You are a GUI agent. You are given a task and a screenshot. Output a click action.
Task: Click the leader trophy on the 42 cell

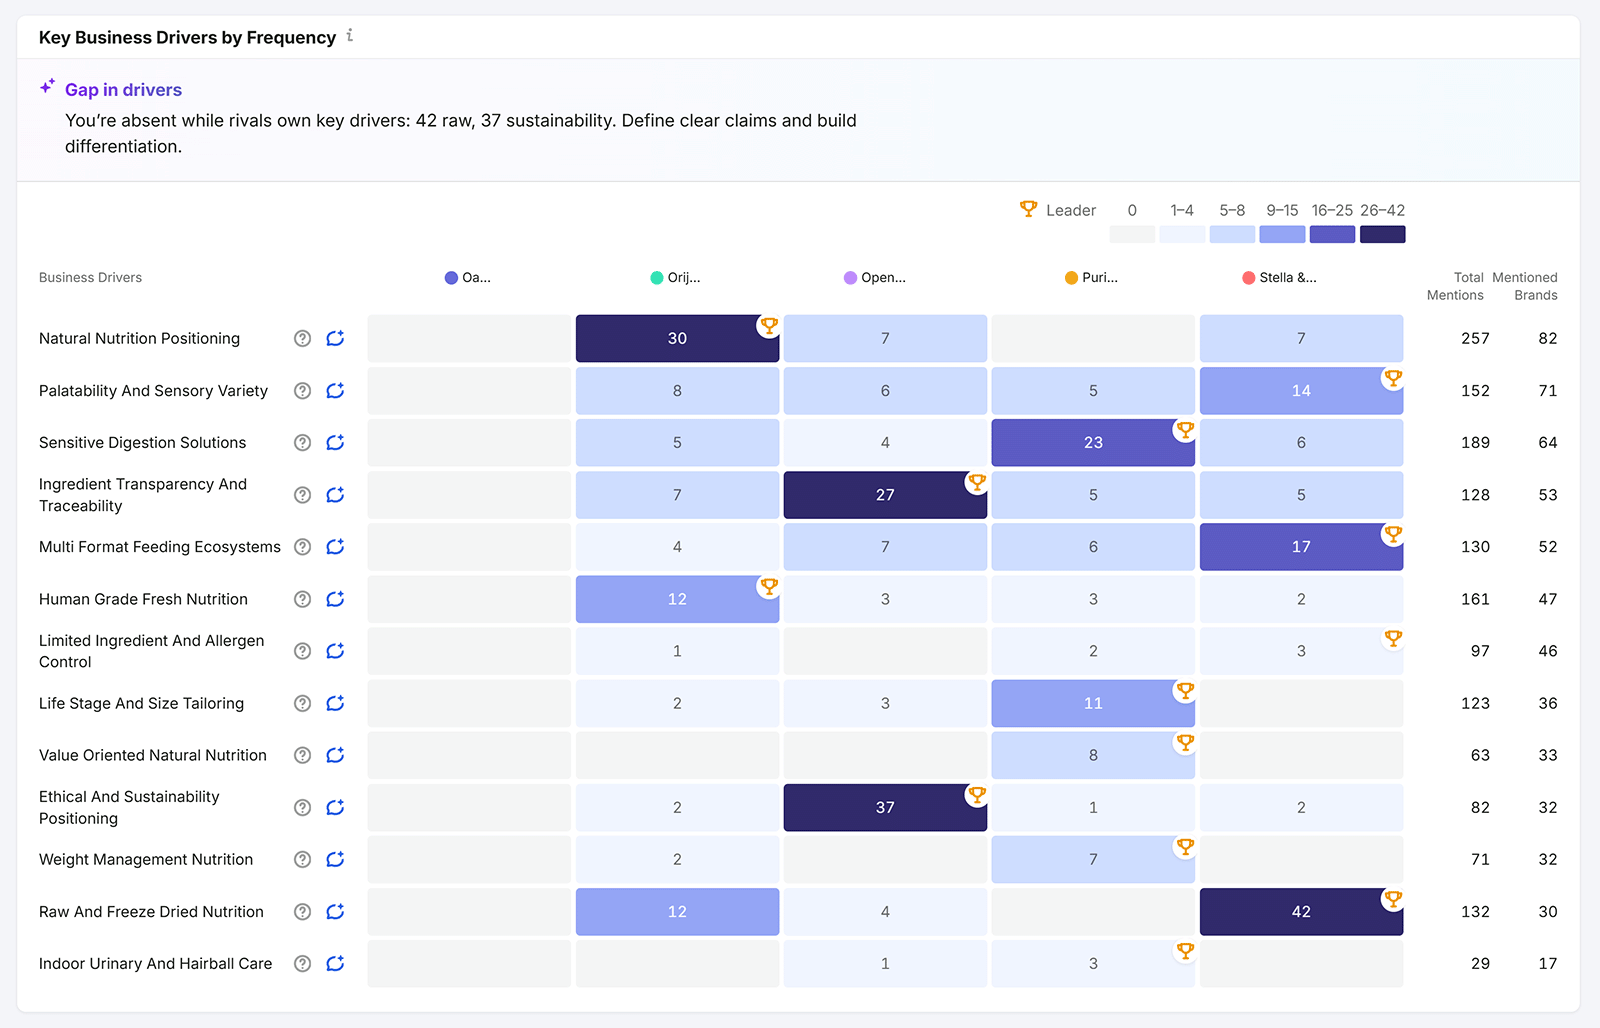(x=1393, y=899)
